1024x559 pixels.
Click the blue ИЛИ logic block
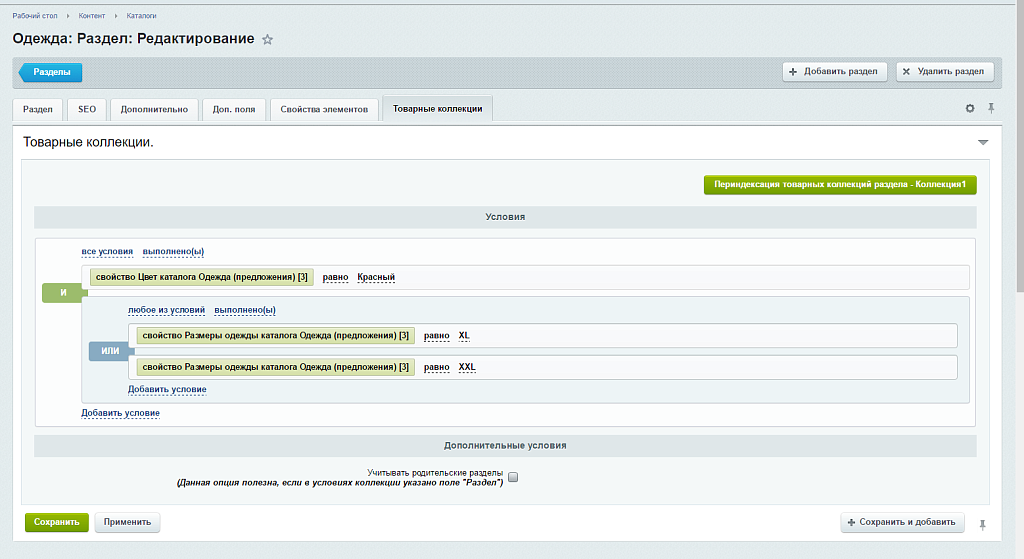110,352
